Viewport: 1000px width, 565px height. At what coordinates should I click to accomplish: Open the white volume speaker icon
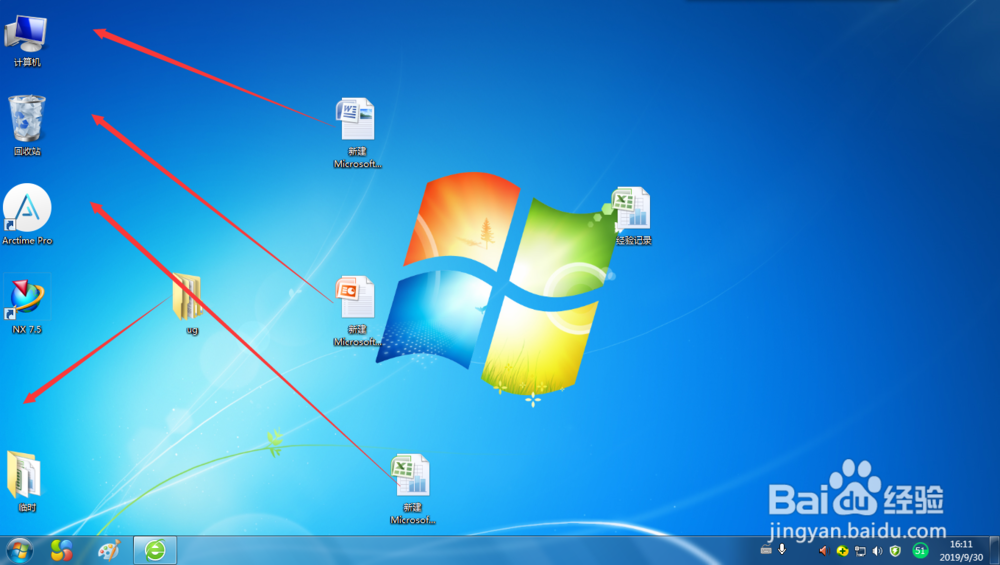pos(878,550)
